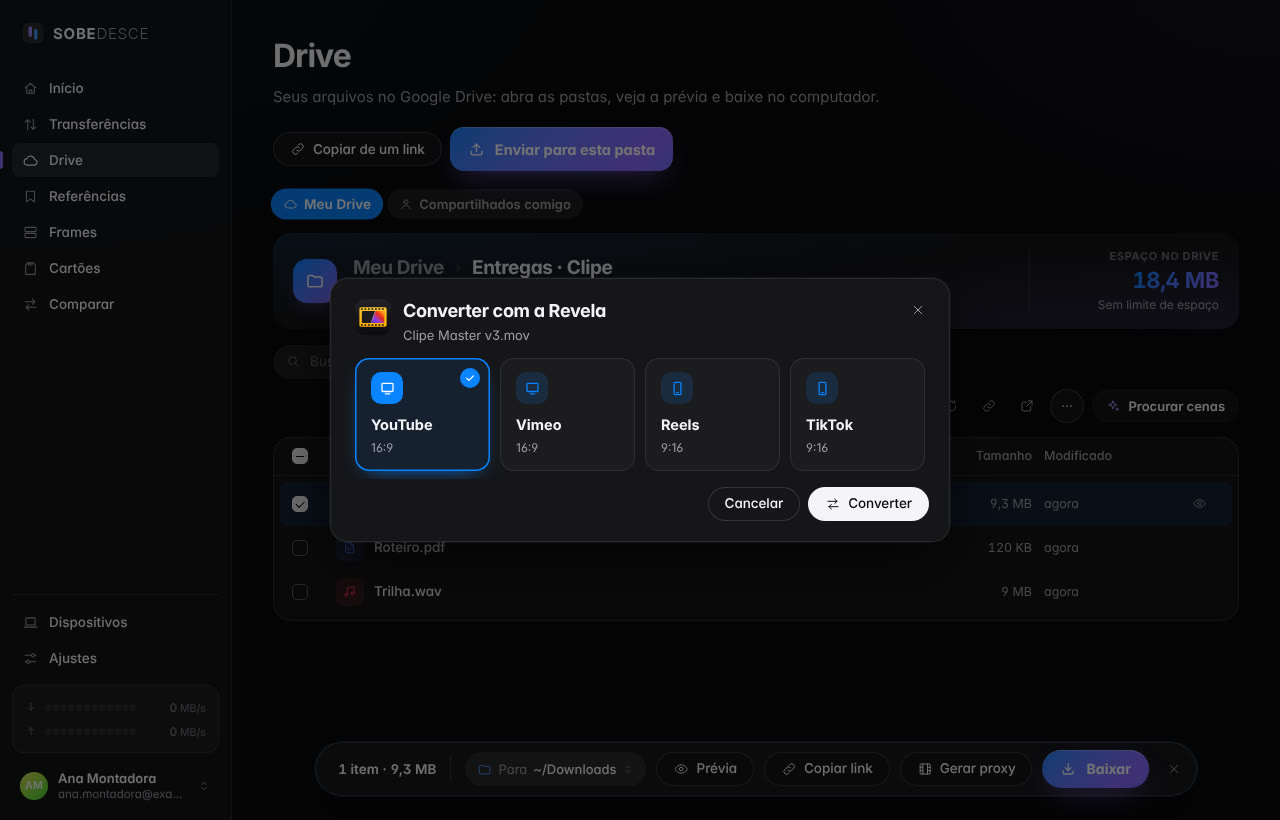1280x820 pixels.
Task: Open the Para ~/Downloads destination dropdown
Action: (x=555, y=769)
